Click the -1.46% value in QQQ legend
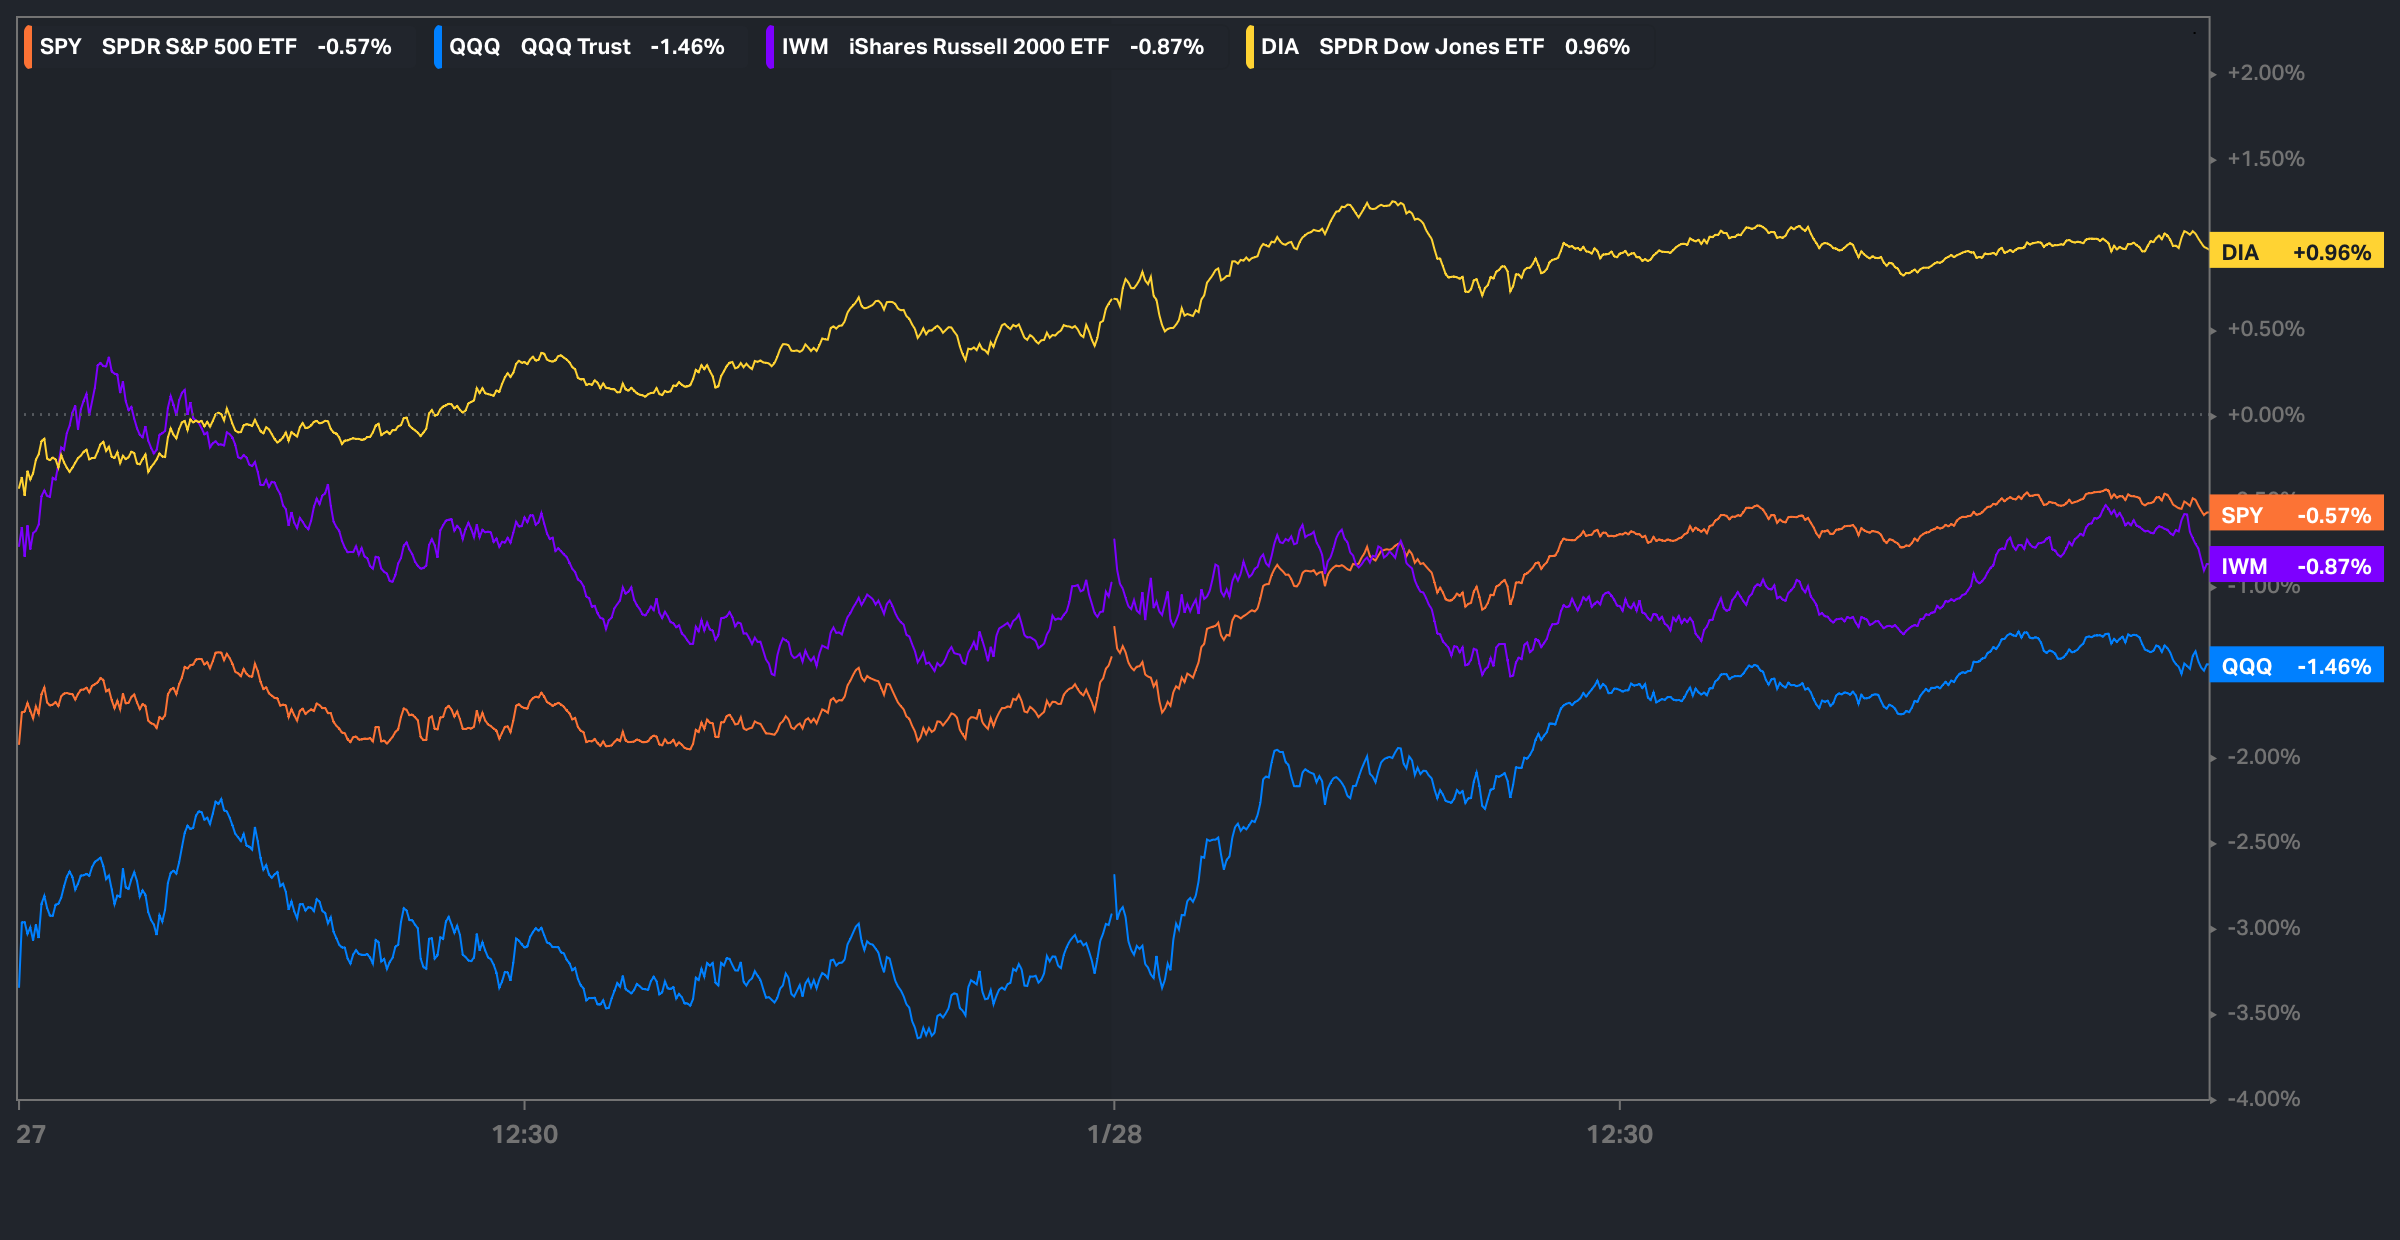The width and height of the screenshot is (2400, 1240). tap(687, 47)
